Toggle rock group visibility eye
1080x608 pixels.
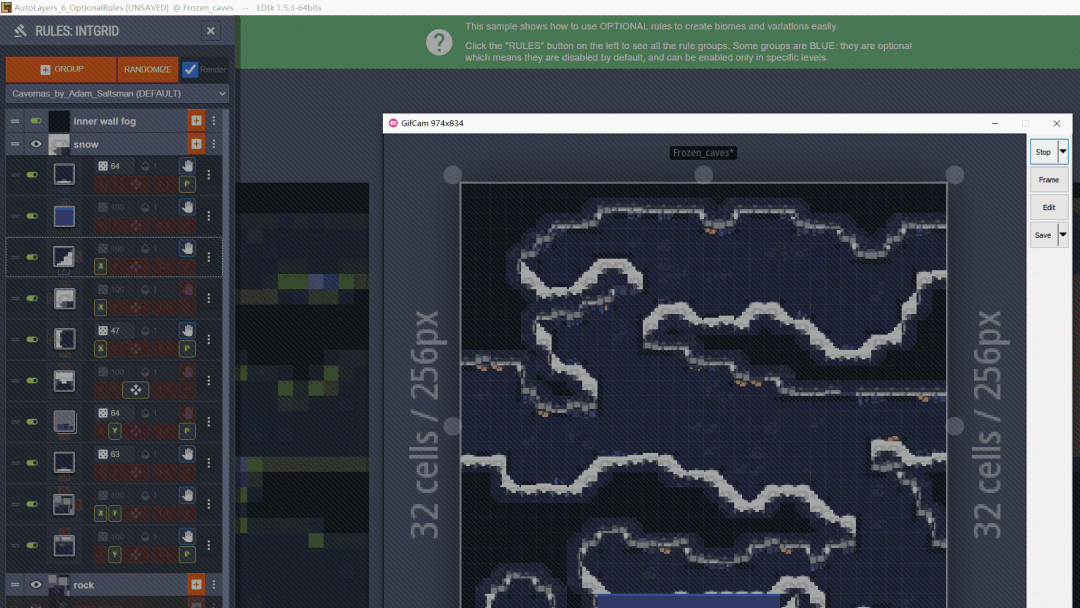(36, 585)
